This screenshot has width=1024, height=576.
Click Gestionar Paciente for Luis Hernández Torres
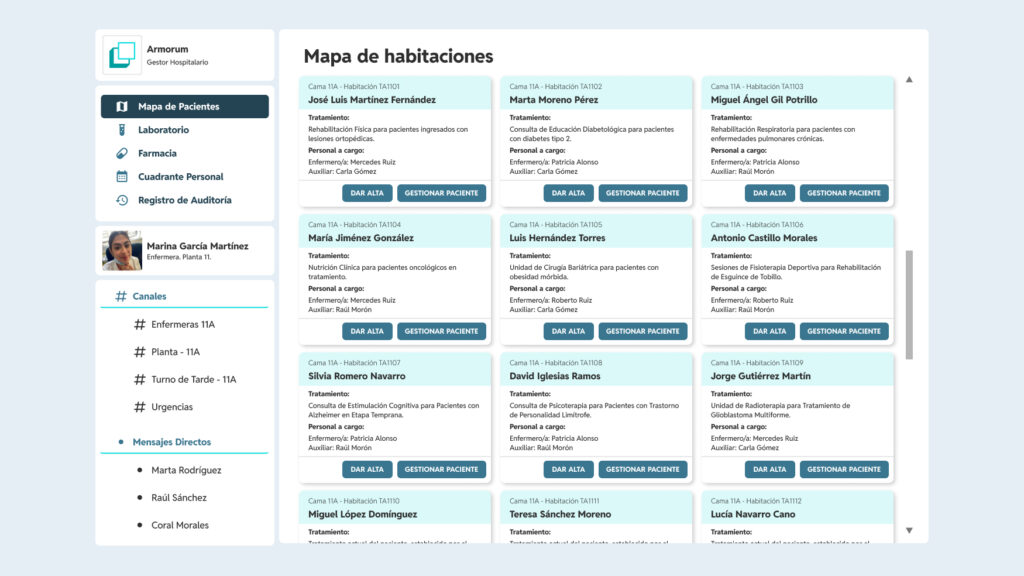point(643,331)
